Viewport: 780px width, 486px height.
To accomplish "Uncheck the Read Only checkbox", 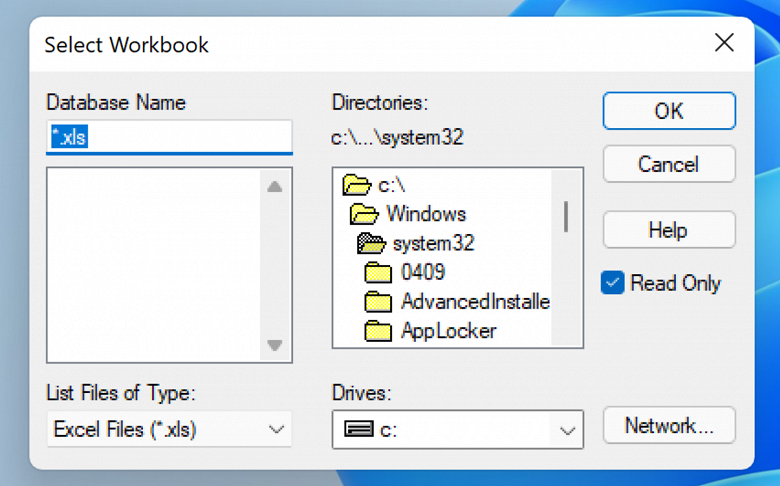I will point(612,283).
